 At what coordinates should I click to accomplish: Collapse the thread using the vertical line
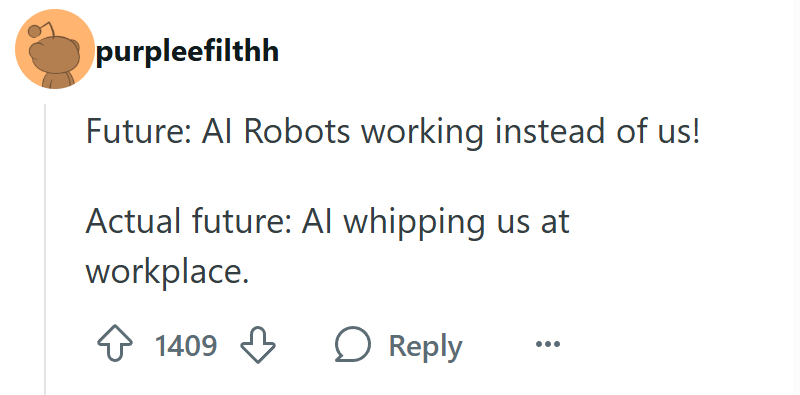[45, 250]
